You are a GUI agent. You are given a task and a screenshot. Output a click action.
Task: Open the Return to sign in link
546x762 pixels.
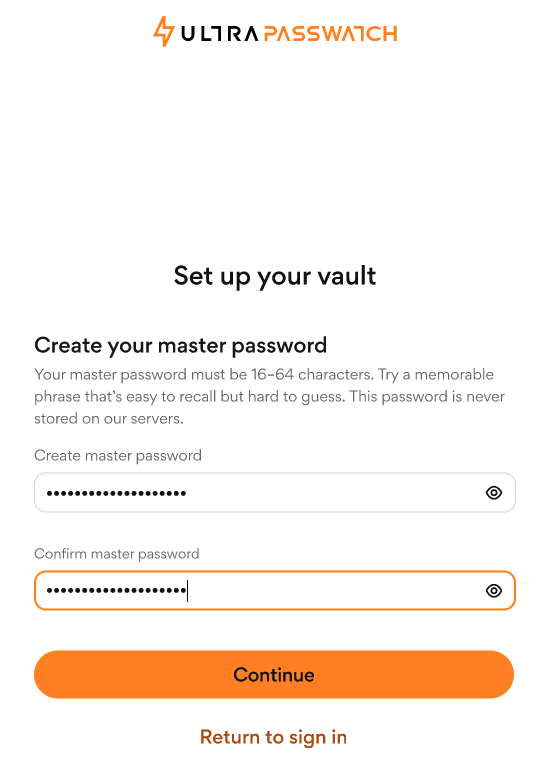point(273,737)
